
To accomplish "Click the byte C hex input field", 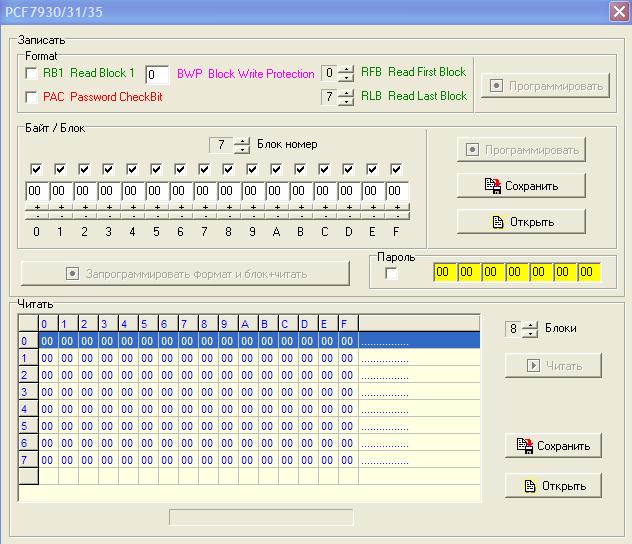I will coord(324,191).
